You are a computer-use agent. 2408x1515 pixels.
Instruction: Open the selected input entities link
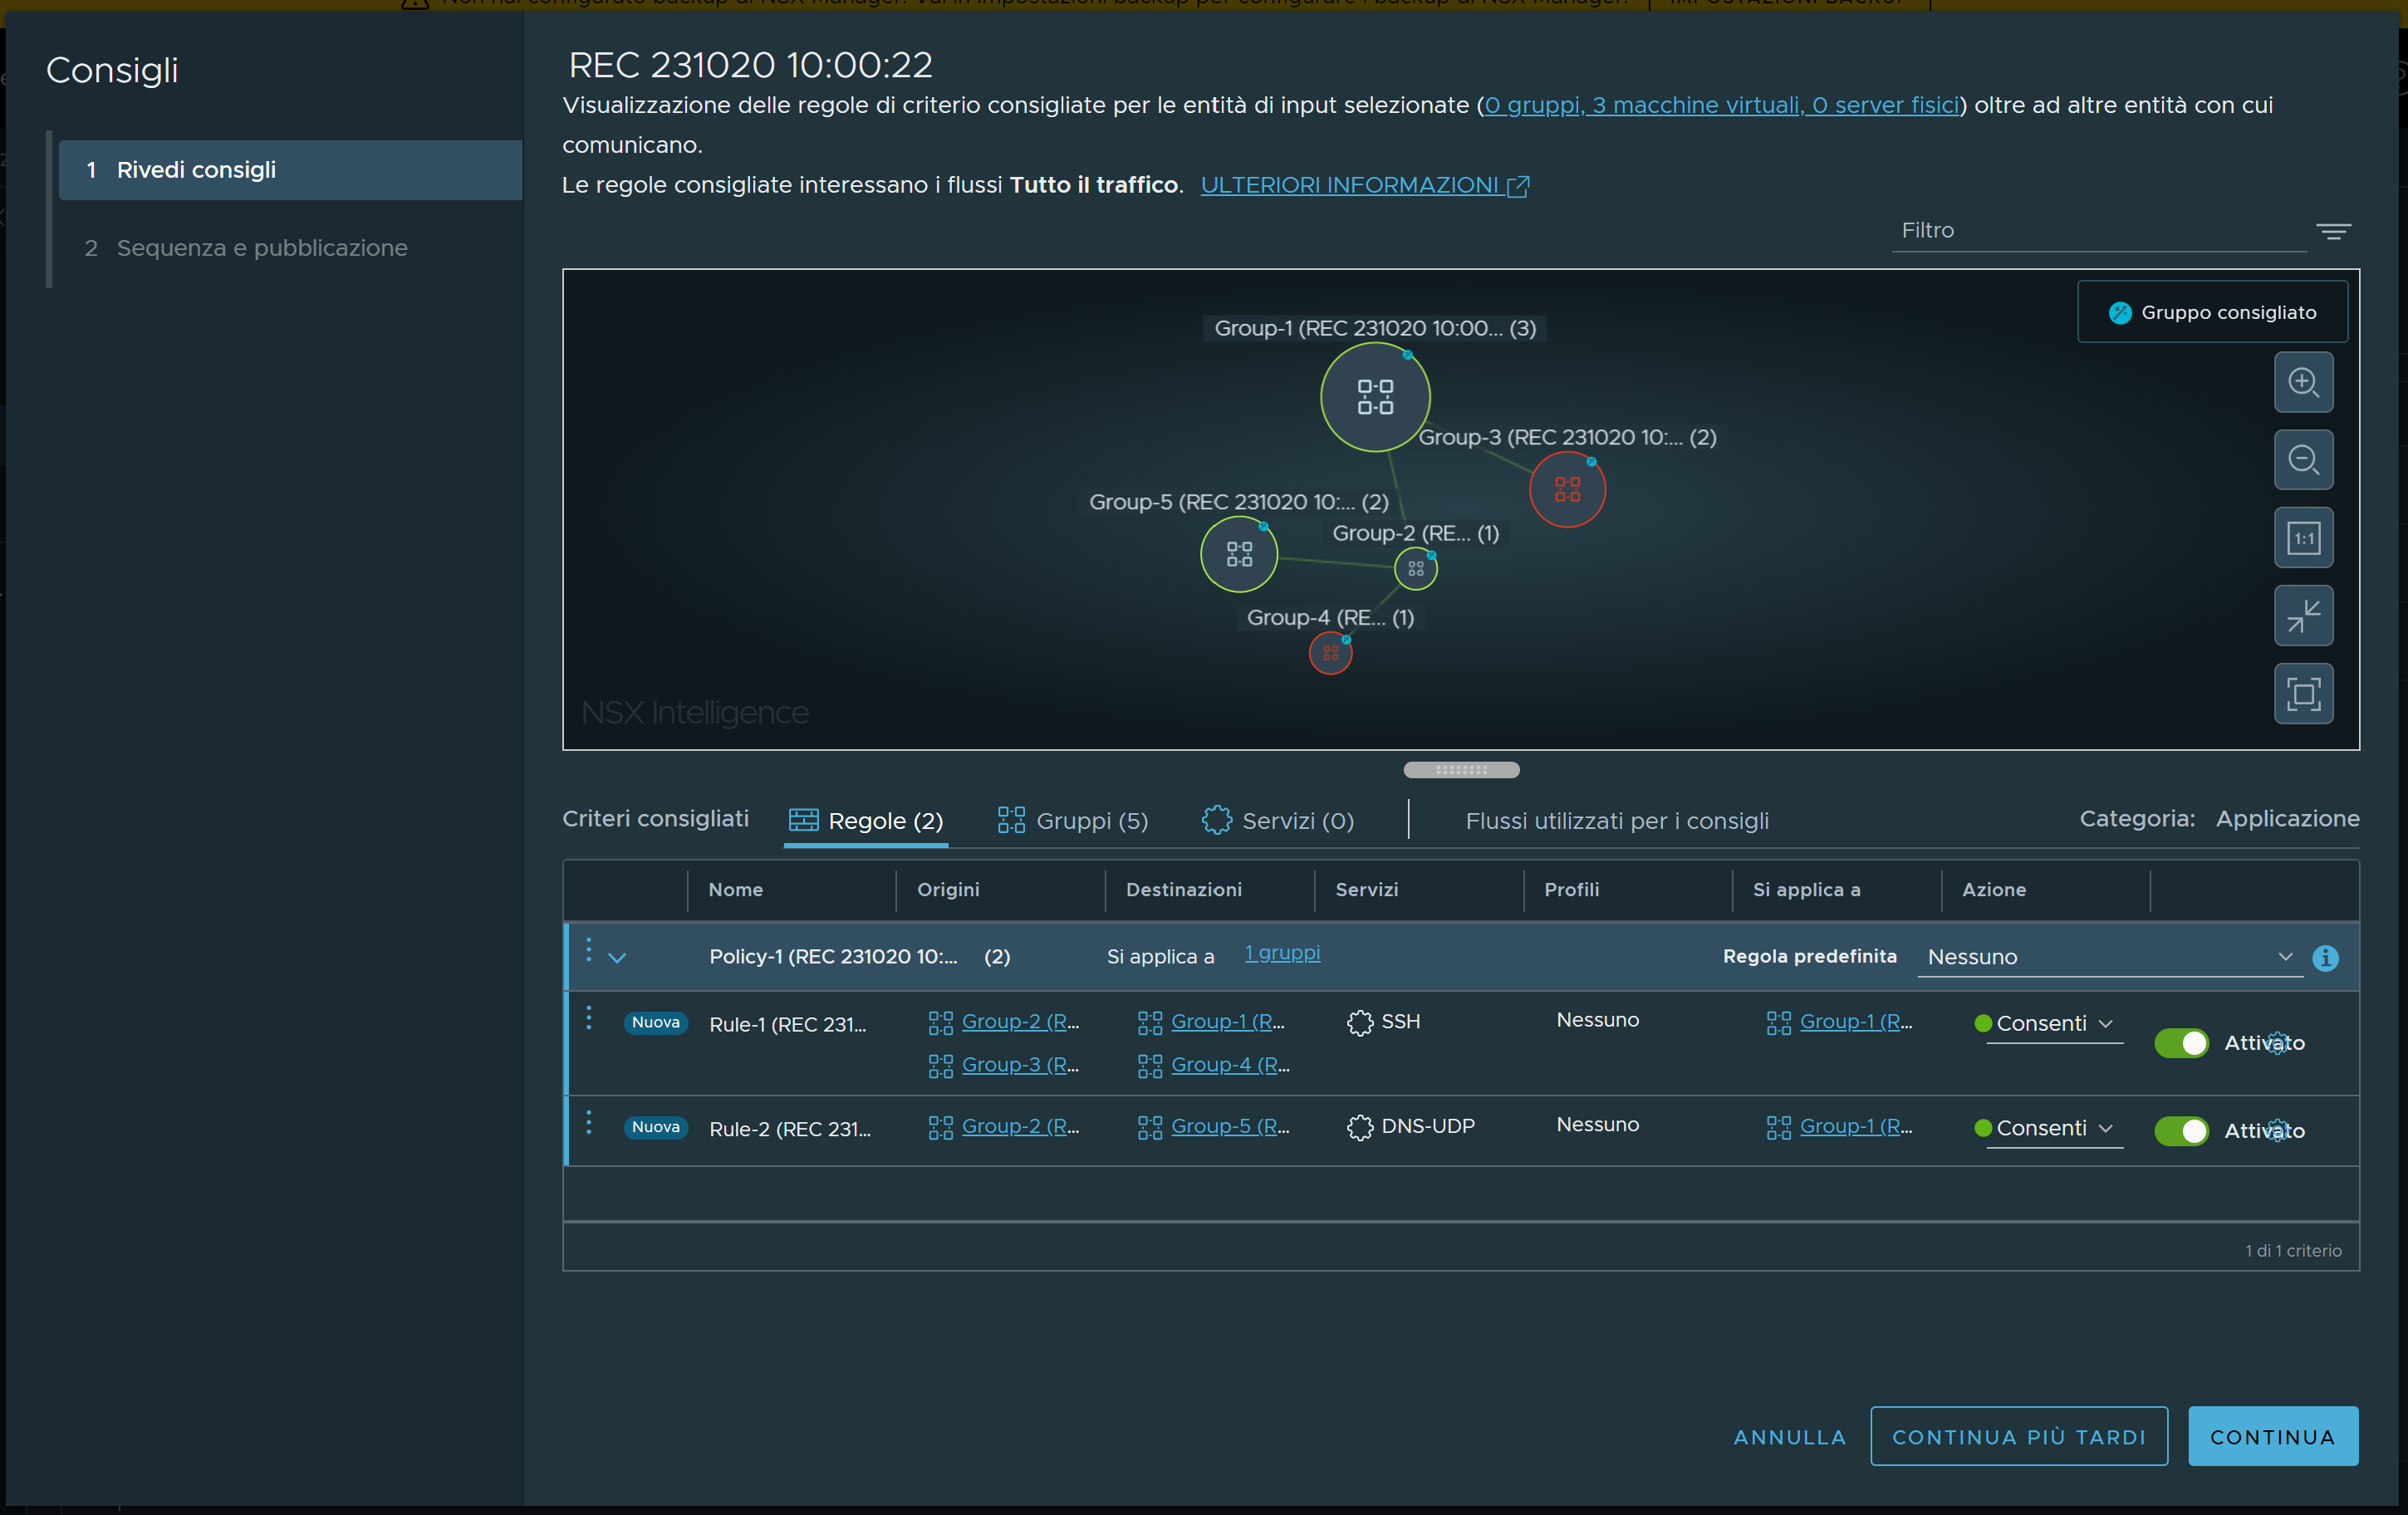click(1721, 105)
